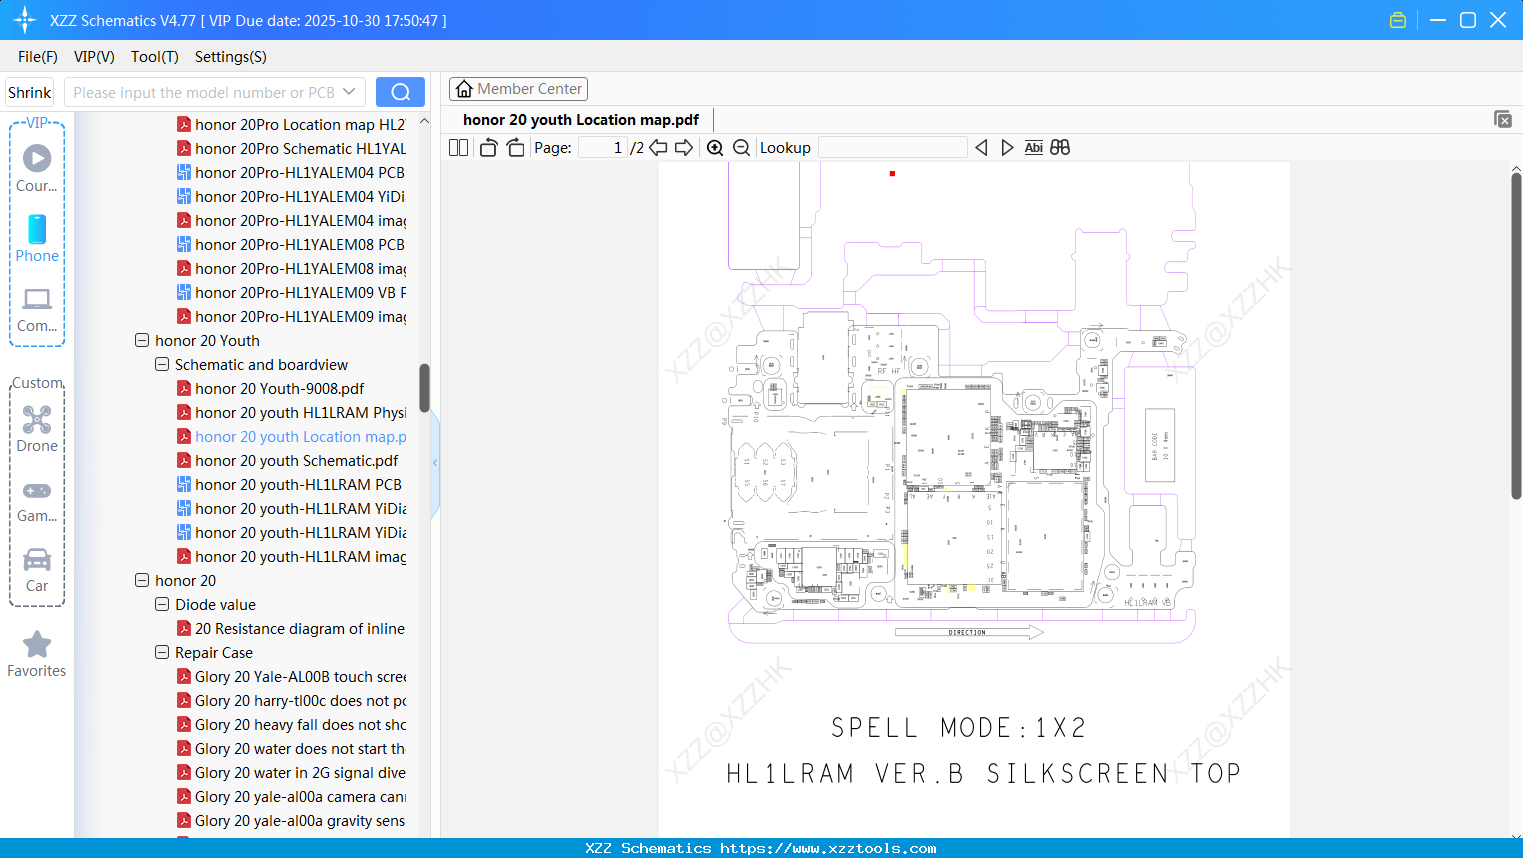Select the honor 20 youth Location map.pdf tab
This screenshot has width=1523, height=858.
coord(581,120)
